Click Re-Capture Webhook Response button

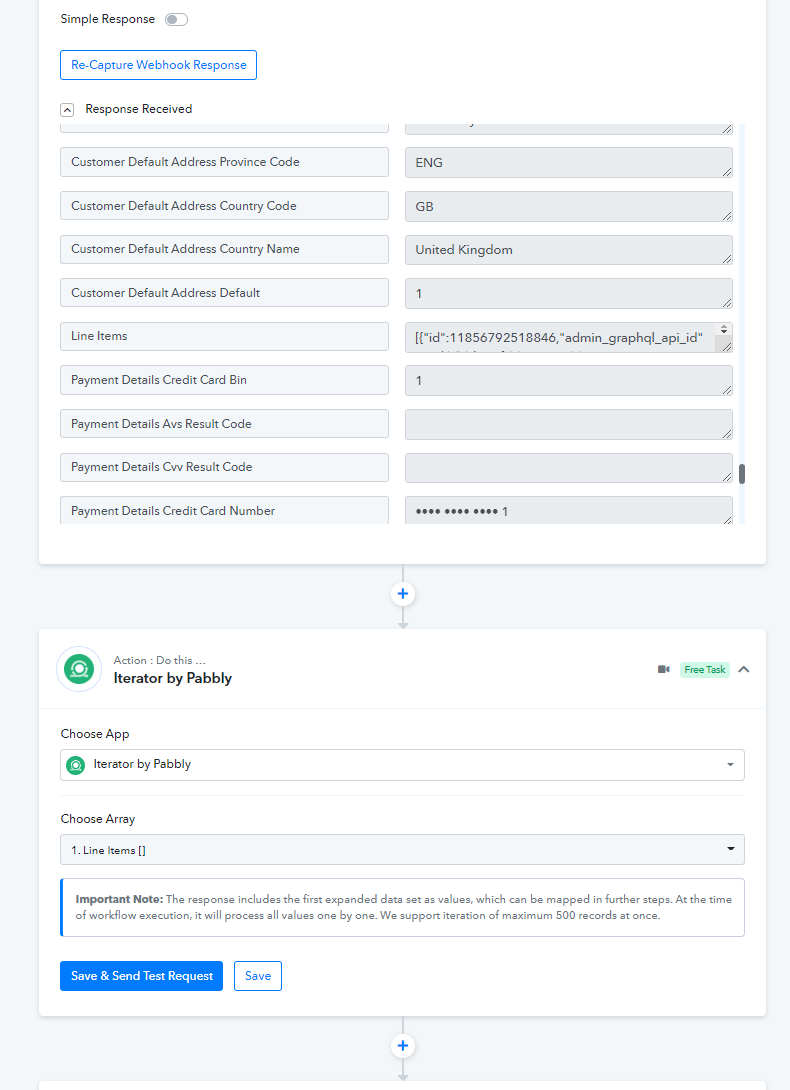(159, 65)
